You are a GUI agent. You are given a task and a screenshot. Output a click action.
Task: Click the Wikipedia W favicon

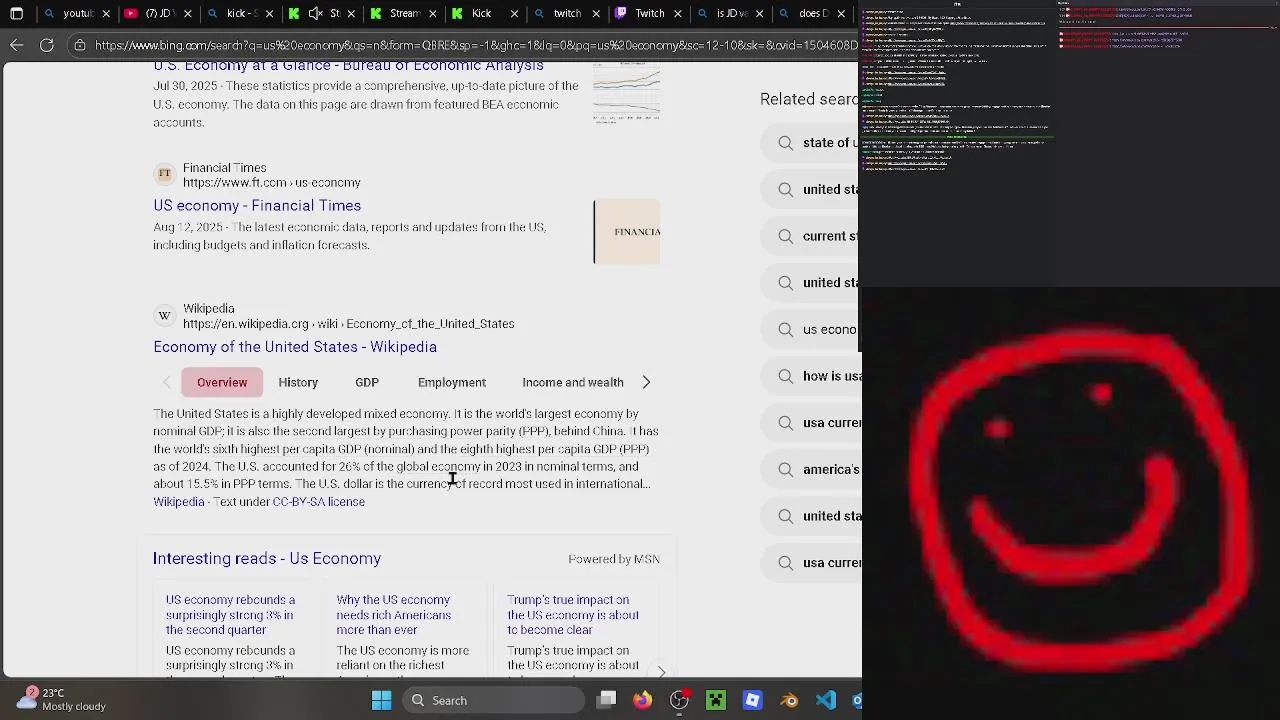coord(164,315)
